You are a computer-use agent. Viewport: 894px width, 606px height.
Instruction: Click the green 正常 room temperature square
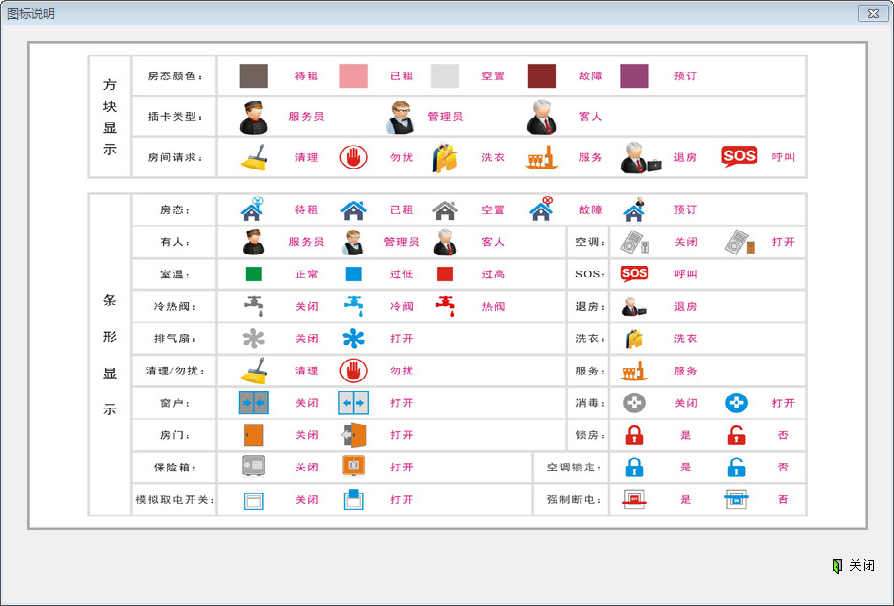[x=254, y=274]
